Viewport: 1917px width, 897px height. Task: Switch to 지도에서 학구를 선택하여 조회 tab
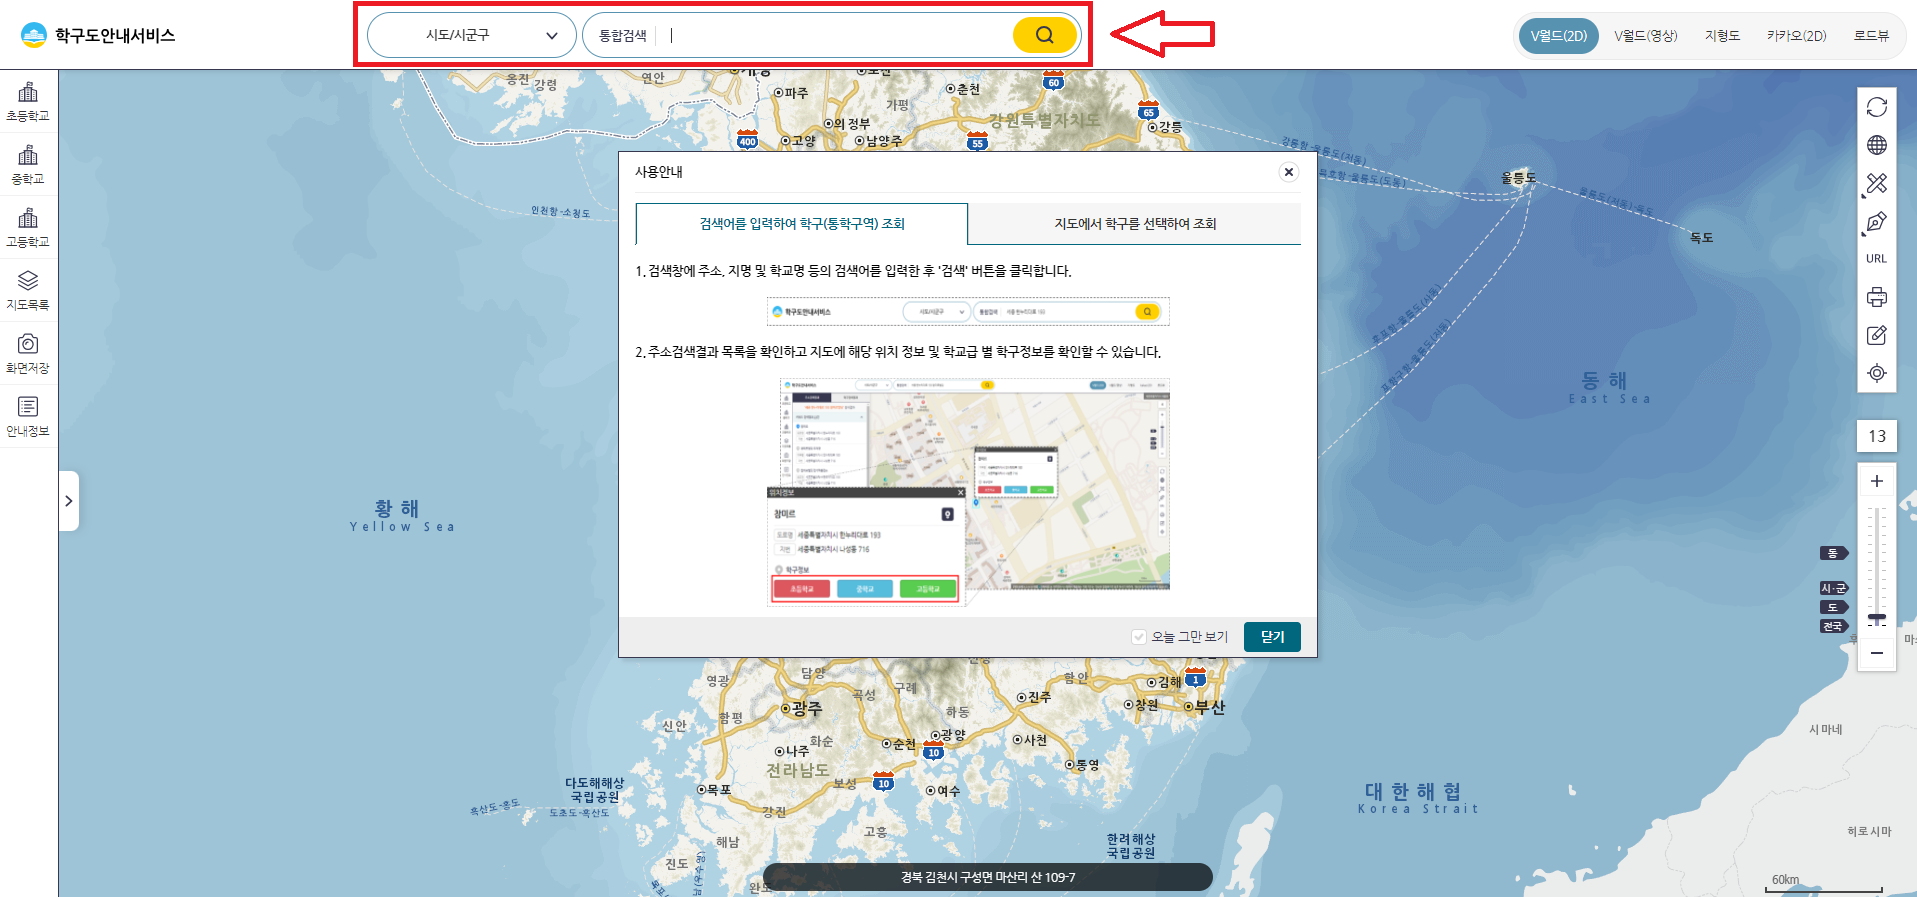pyautogui.click(x=1135, y=224)
